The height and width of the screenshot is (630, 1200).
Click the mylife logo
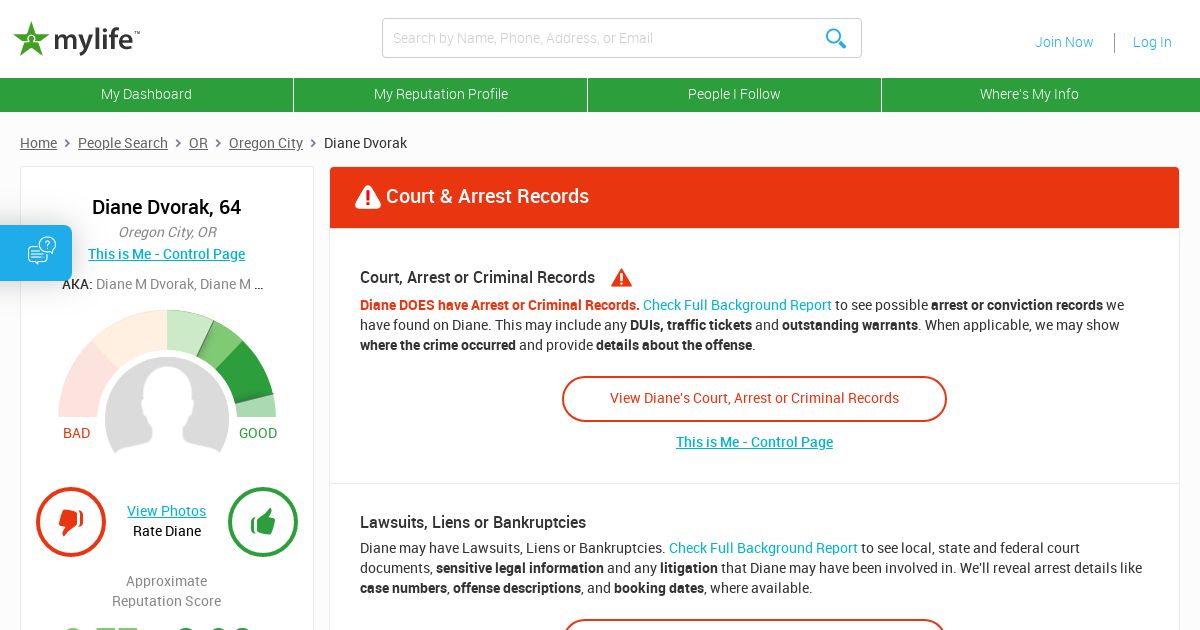pos(76,39)
